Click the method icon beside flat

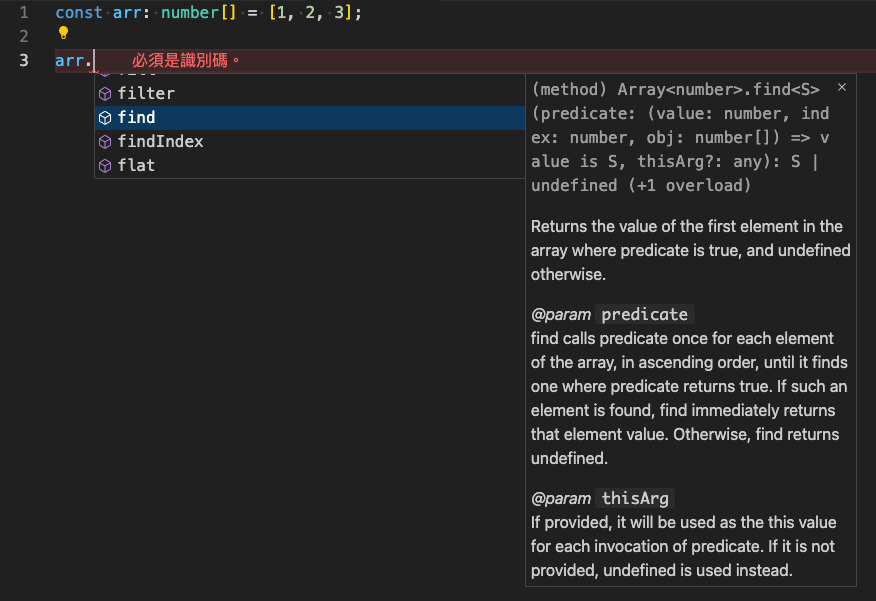tap(104, 165)
